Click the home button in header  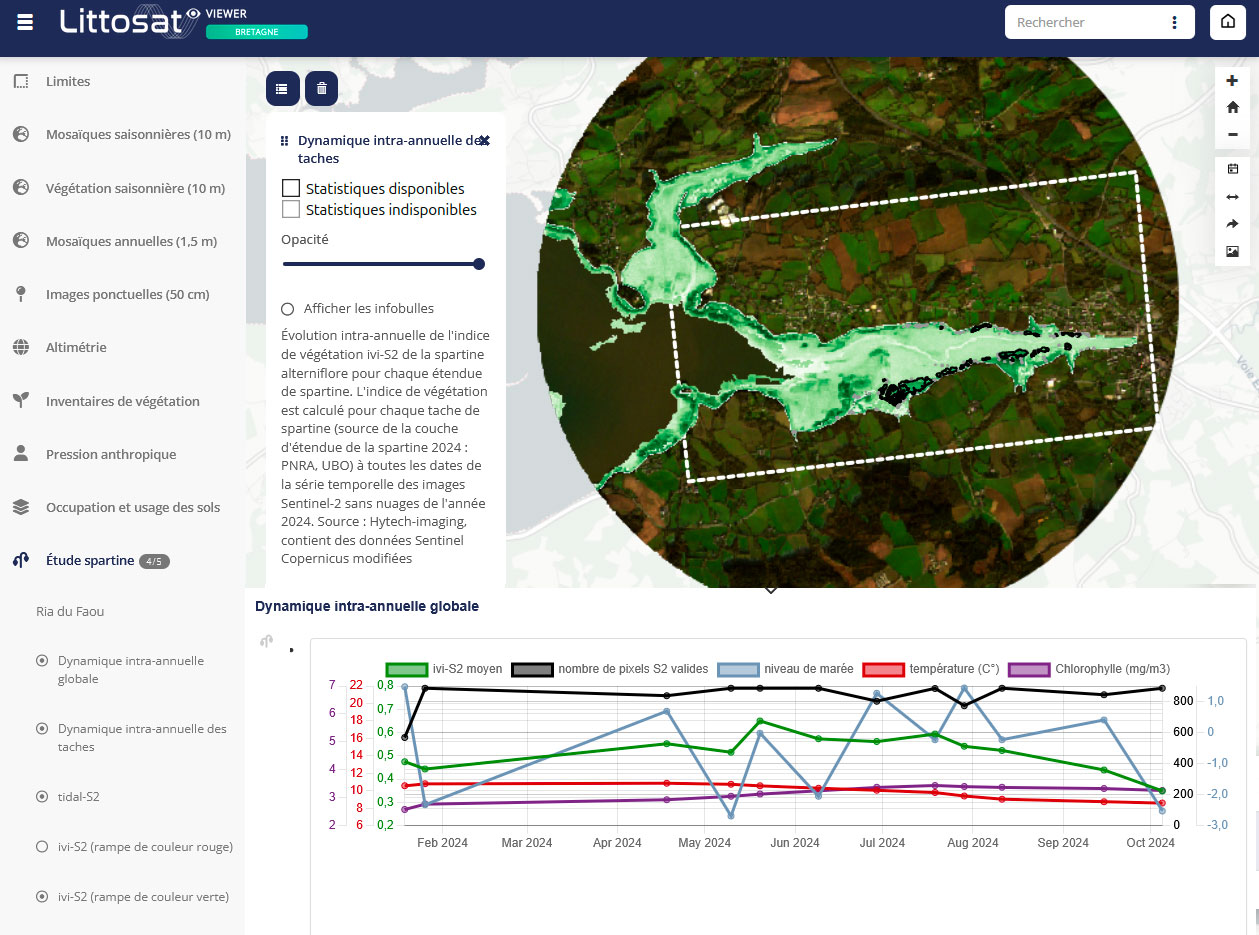[x=1227, y=22]
